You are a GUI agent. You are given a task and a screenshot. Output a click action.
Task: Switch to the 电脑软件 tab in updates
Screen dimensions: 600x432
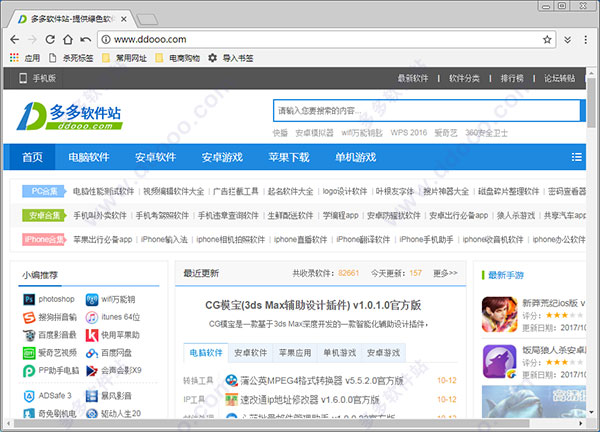[206, 353]
